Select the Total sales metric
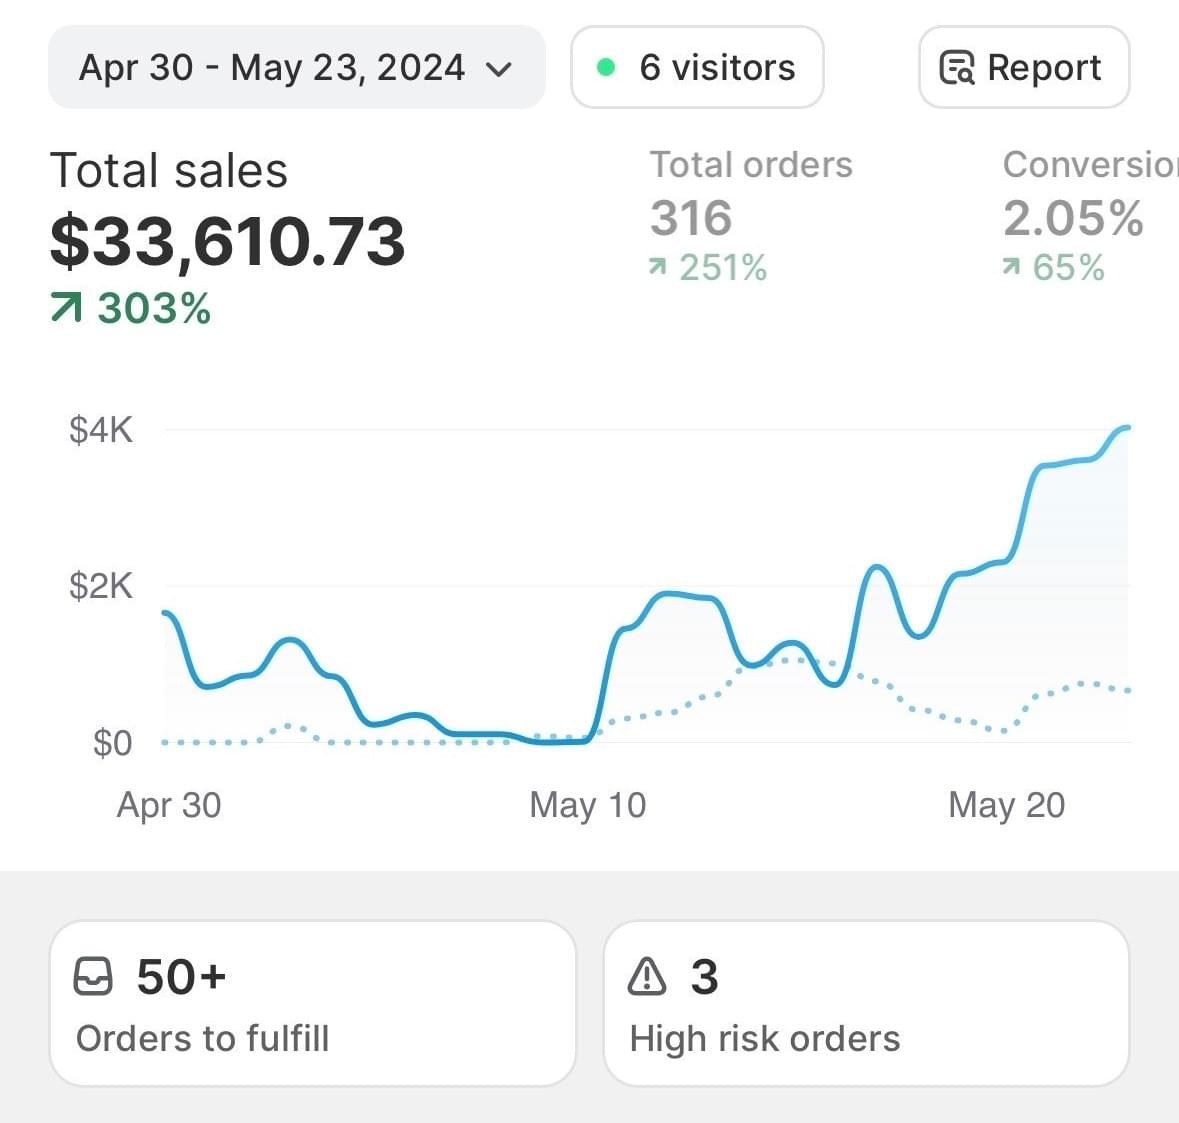Image resolution: width=1179 pixels, height=1123 pixels. click(x=169, y=170)
